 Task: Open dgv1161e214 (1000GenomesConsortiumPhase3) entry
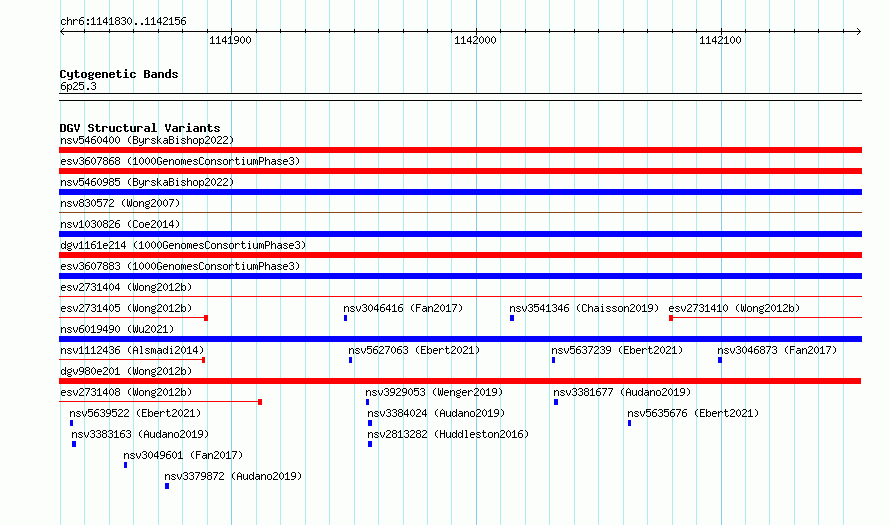pyautogui.click(x=183, y=245)
